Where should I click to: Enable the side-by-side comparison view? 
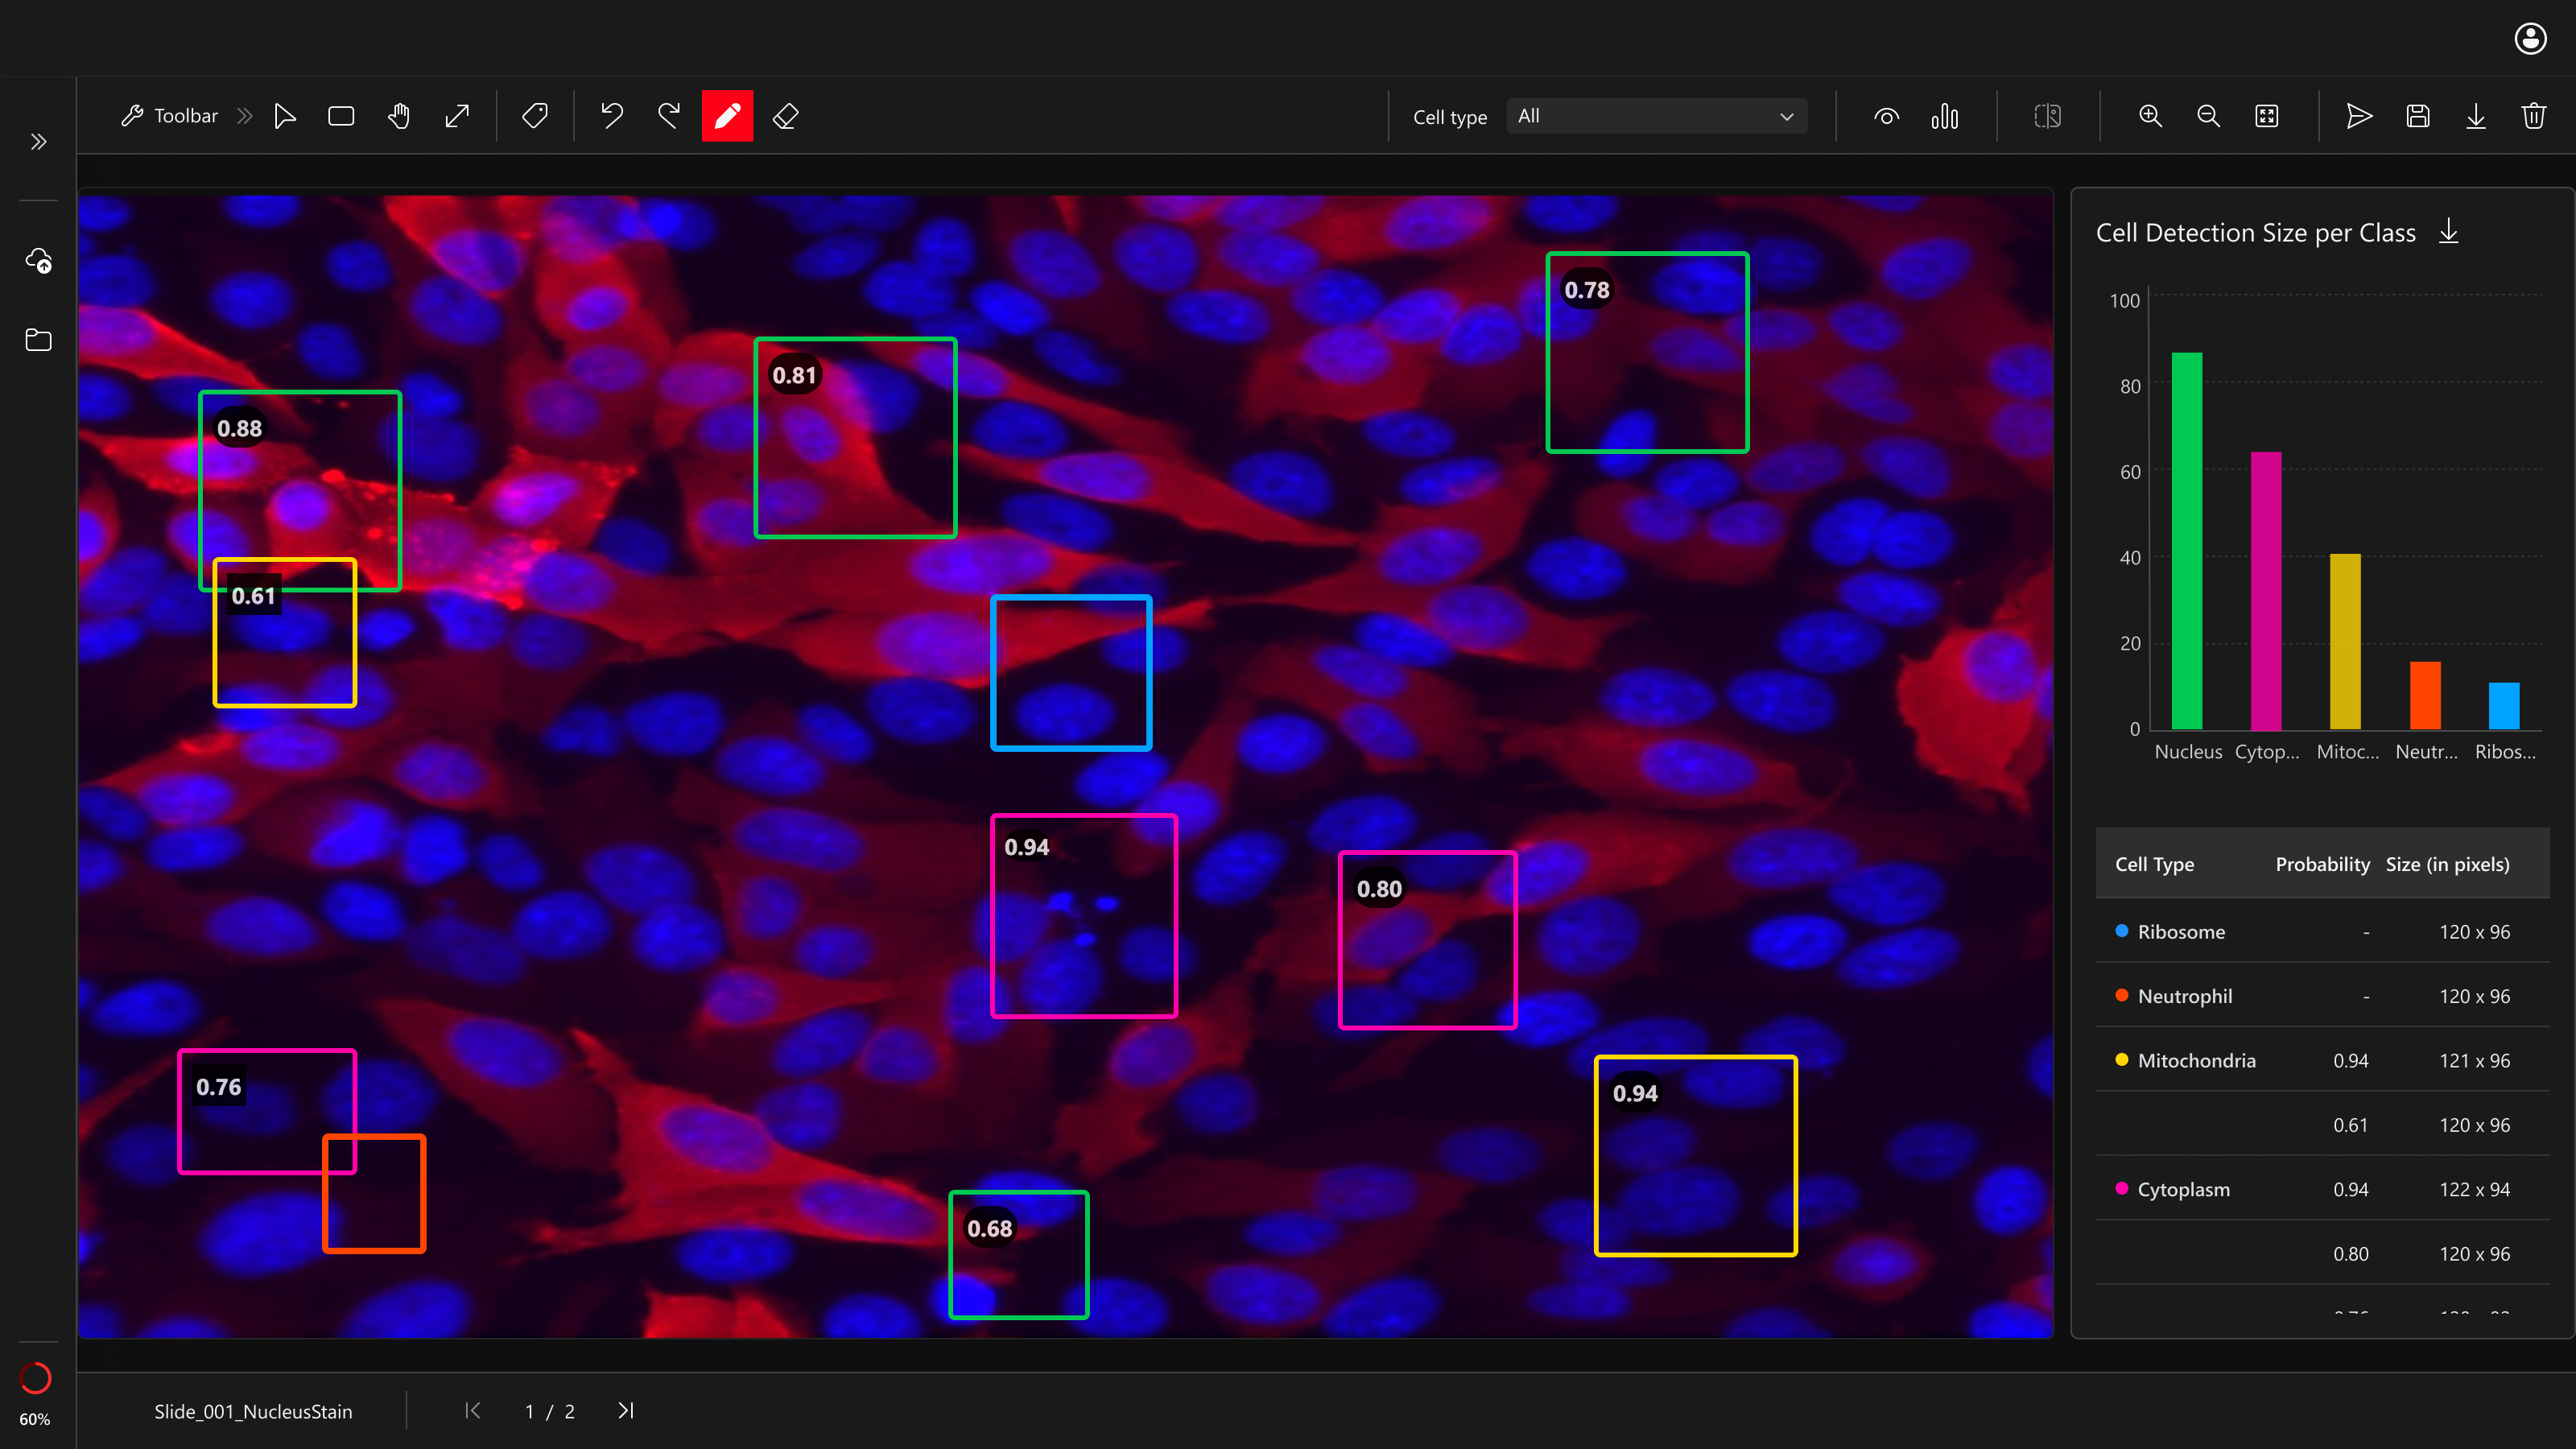point(2046,115)
